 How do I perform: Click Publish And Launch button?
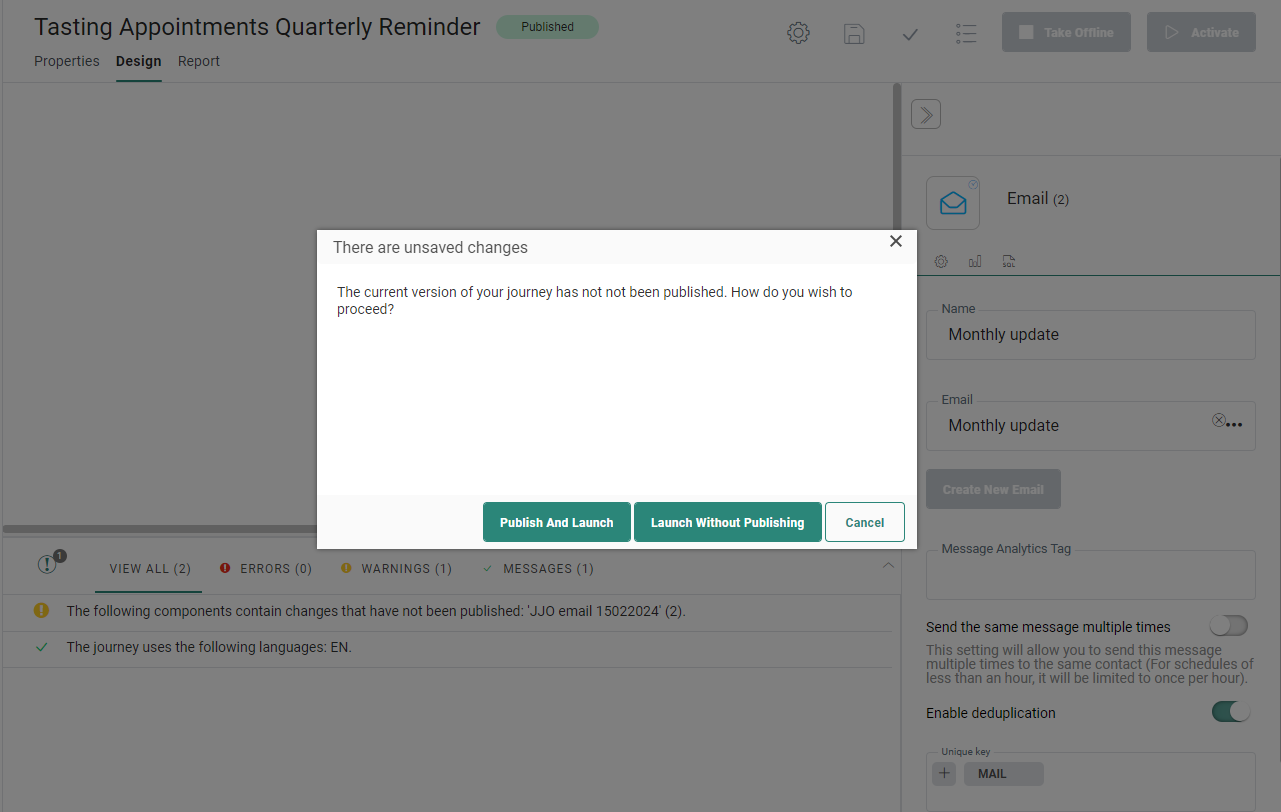pos(556,522)
